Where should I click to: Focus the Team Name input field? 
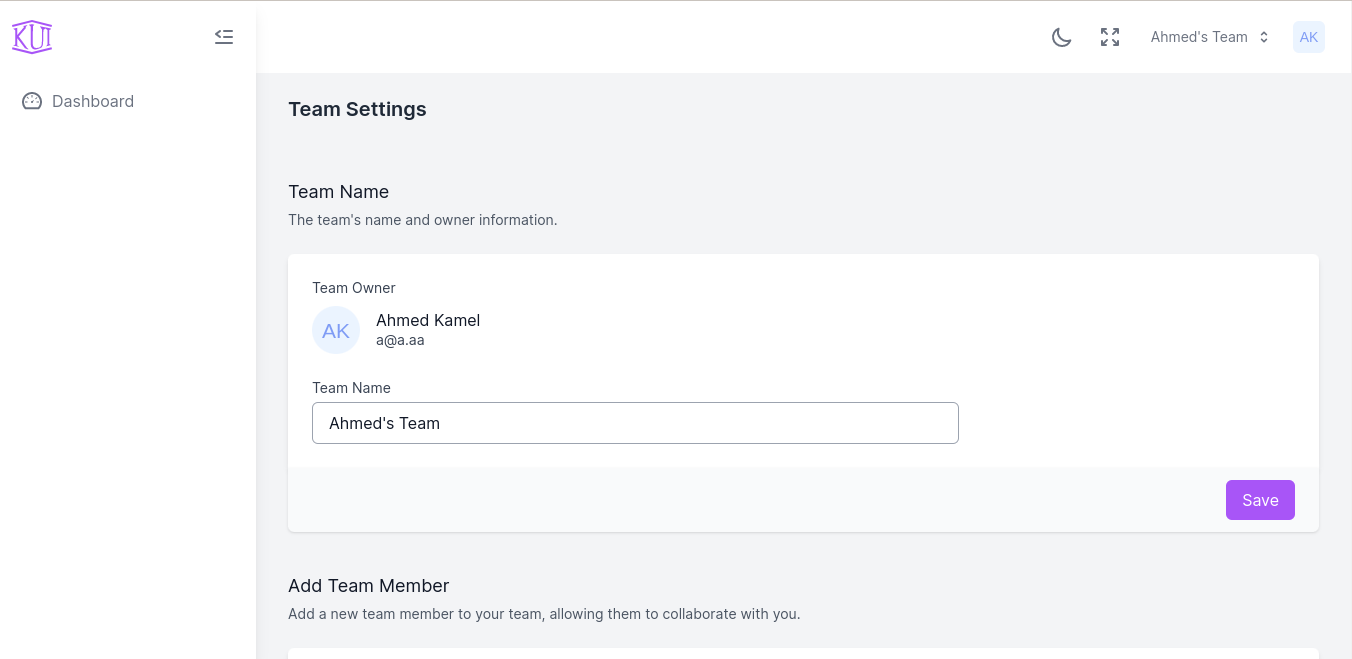click(635, 423)
